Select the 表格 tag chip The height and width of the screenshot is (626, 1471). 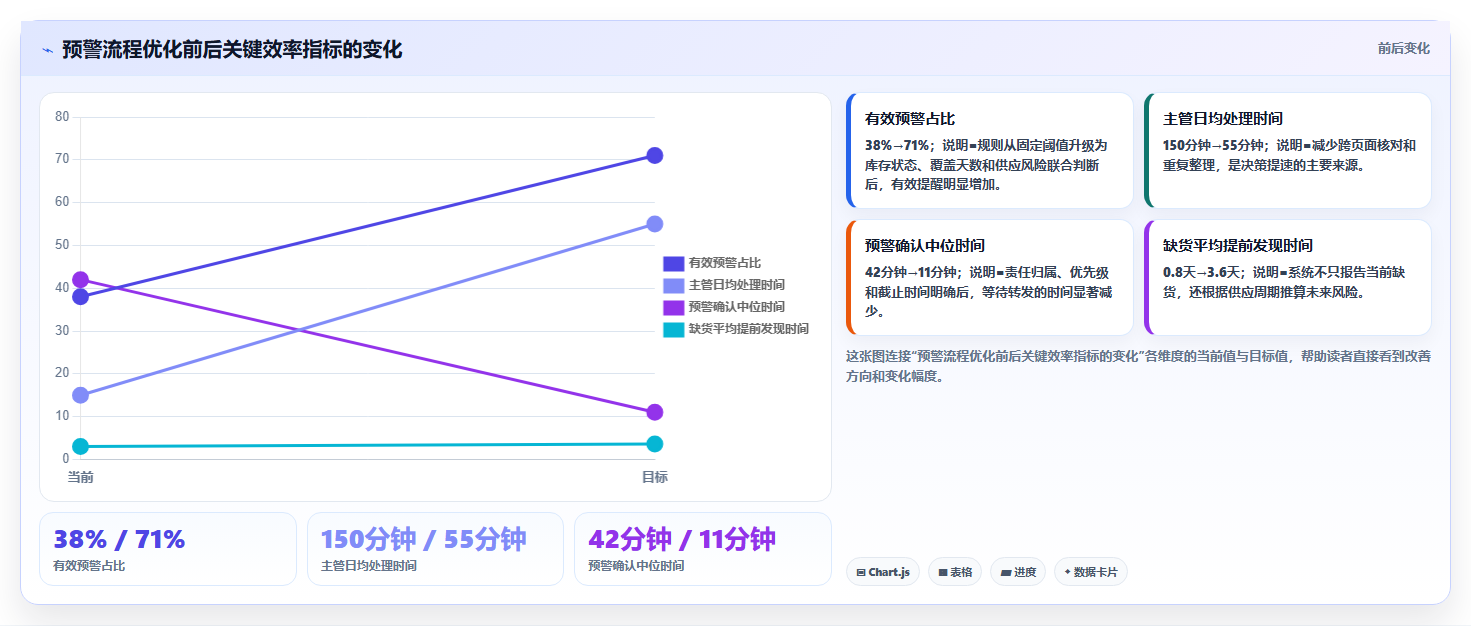955,572
